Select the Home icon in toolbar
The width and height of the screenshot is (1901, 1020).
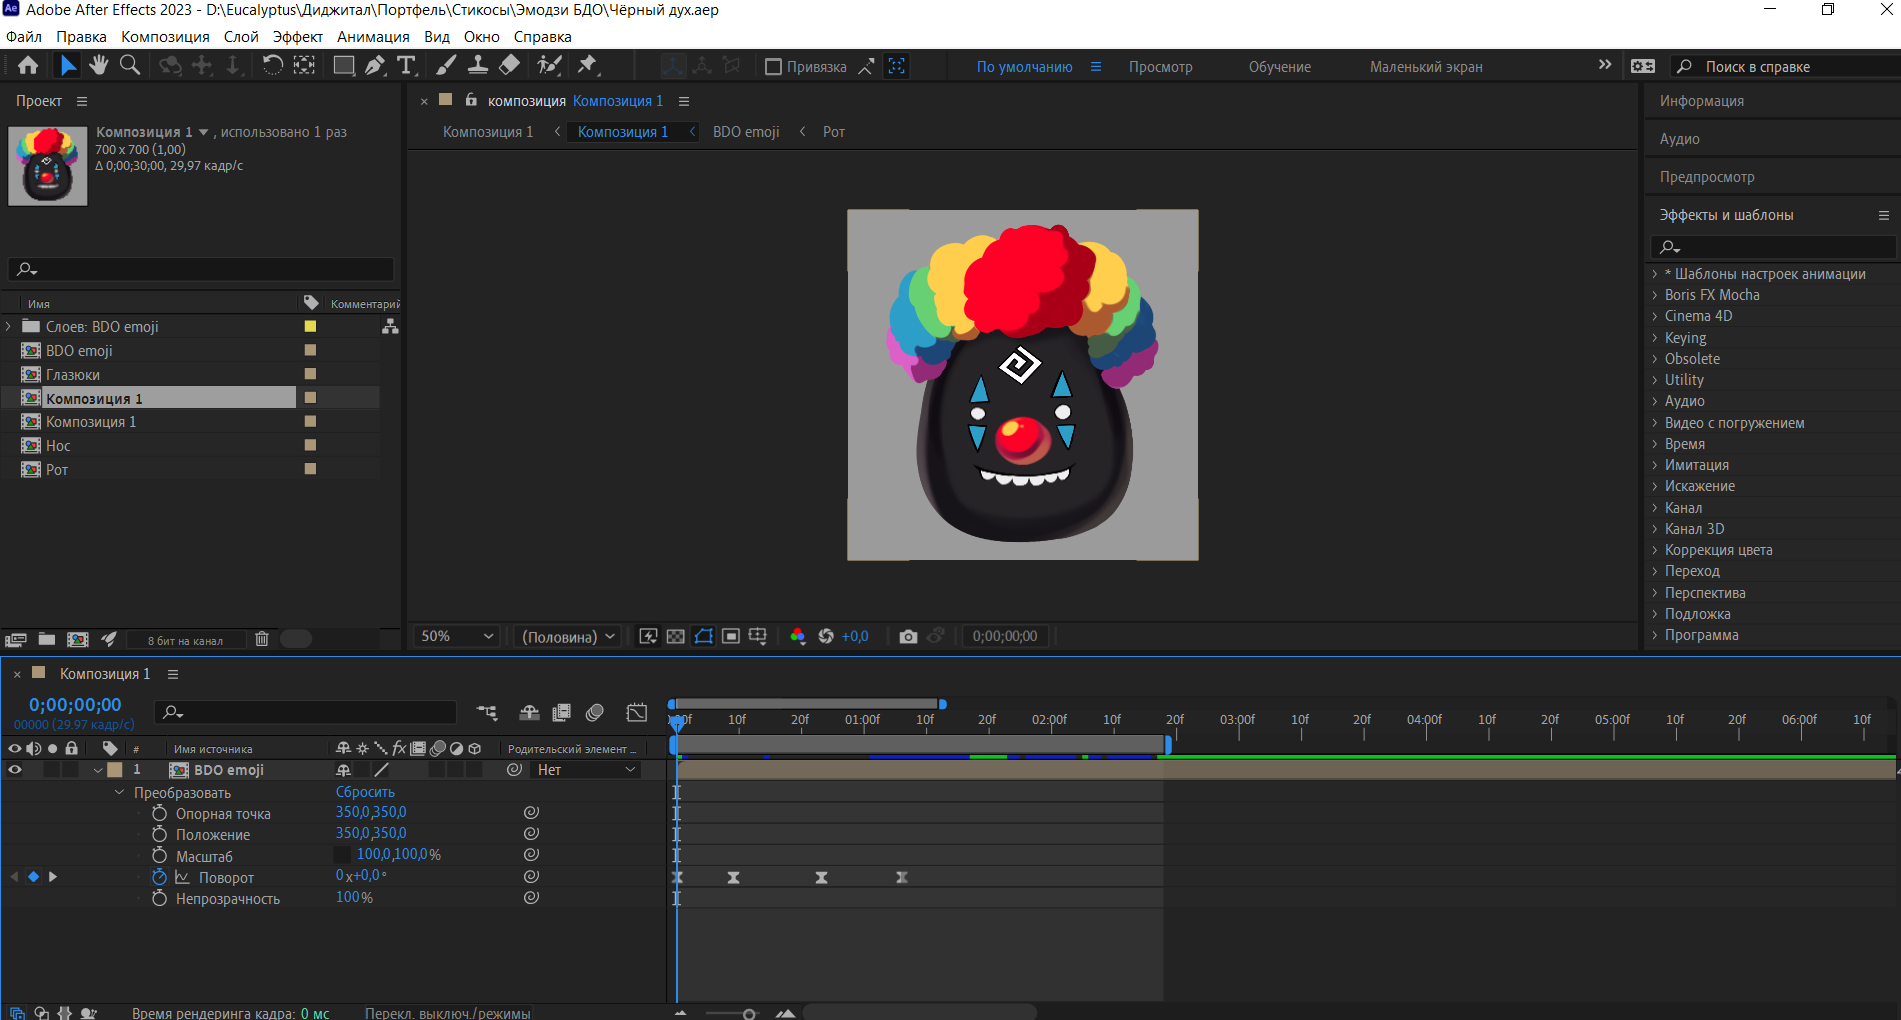coord(28,66)
